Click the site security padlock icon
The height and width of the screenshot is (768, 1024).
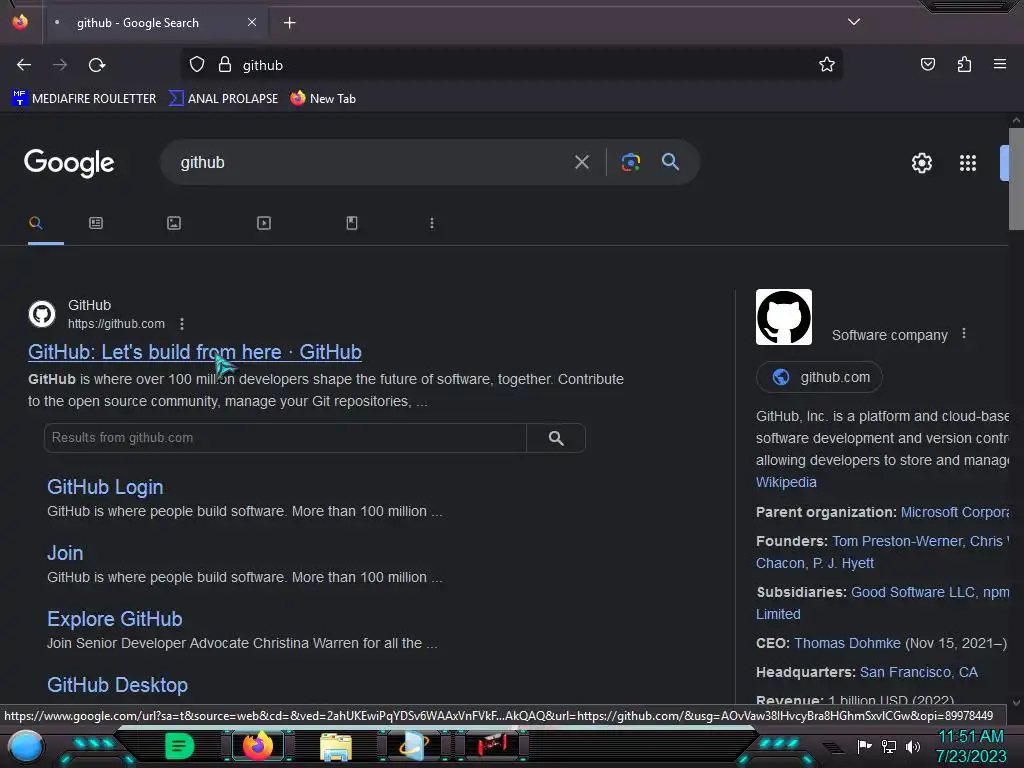pos(225,65)
